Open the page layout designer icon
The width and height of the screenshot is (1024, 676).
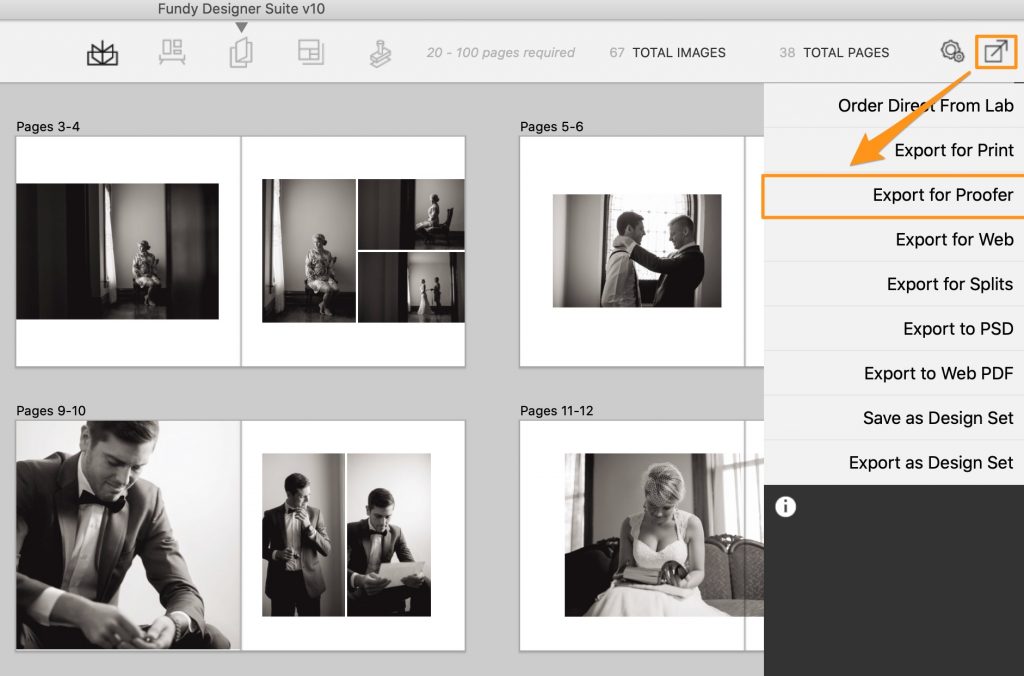[311, 52]
